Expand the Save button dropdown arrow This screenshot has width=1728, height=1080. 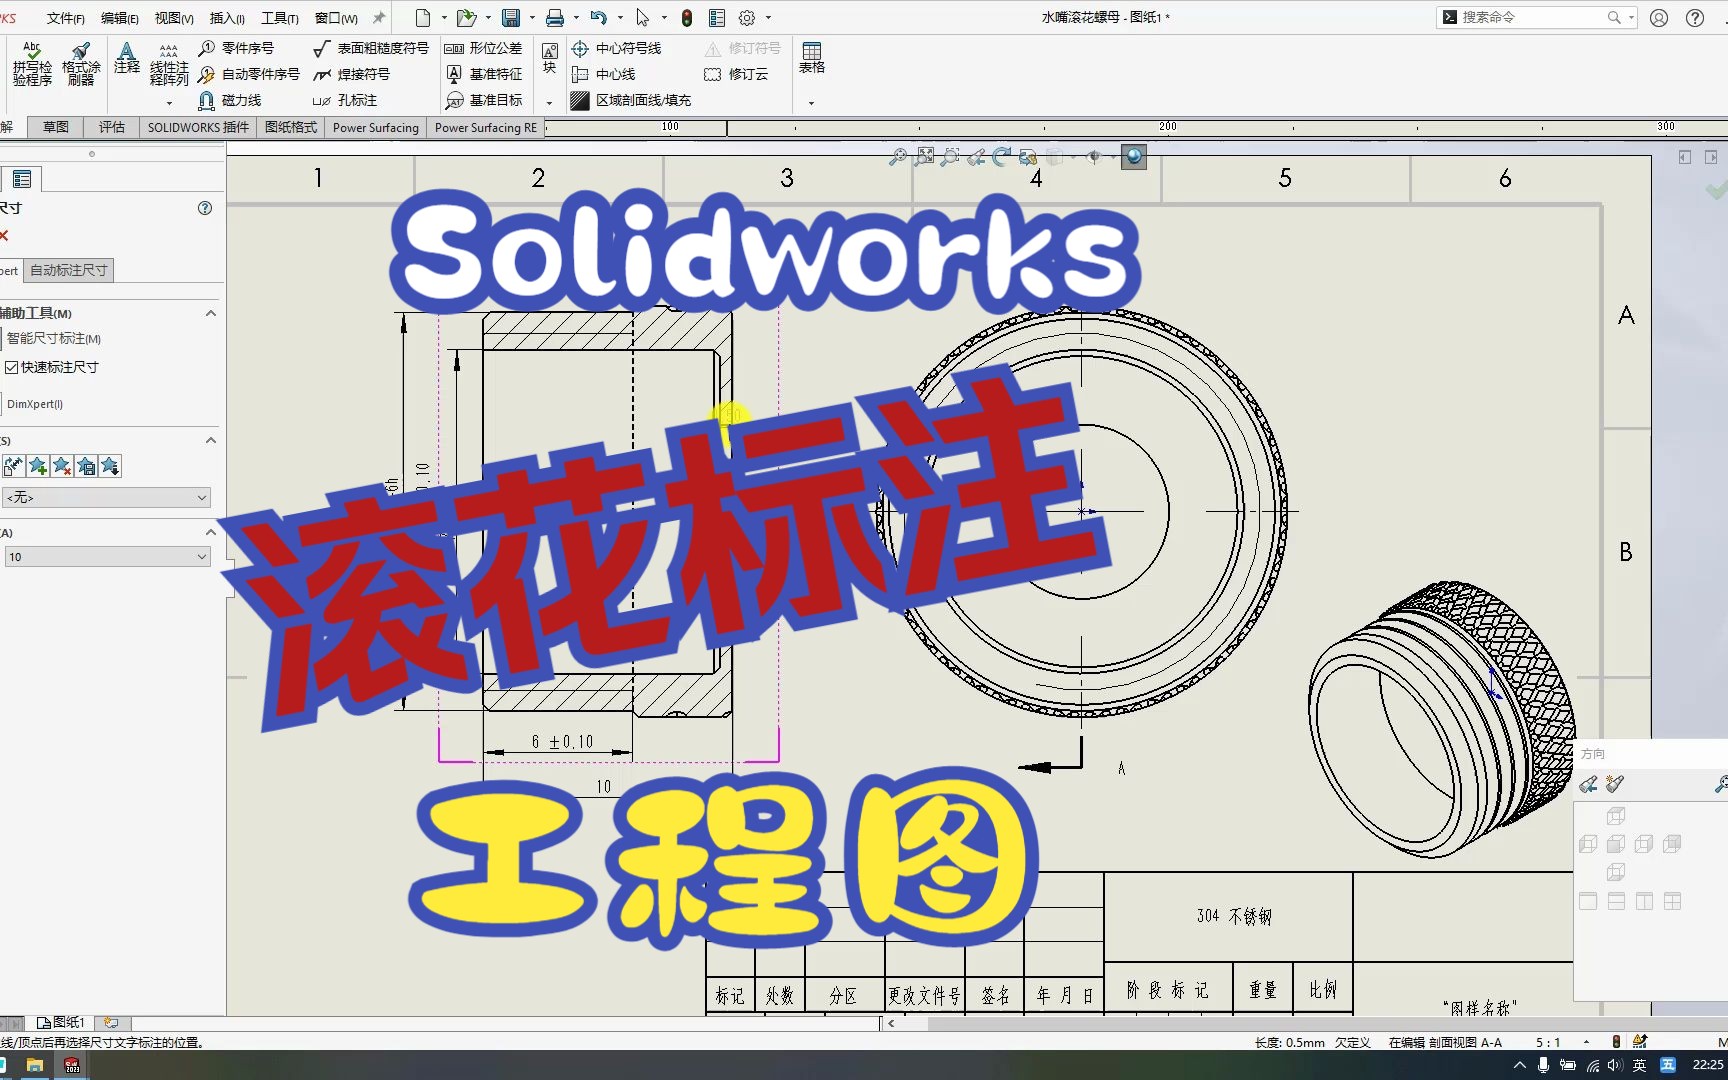coord(532,18)
